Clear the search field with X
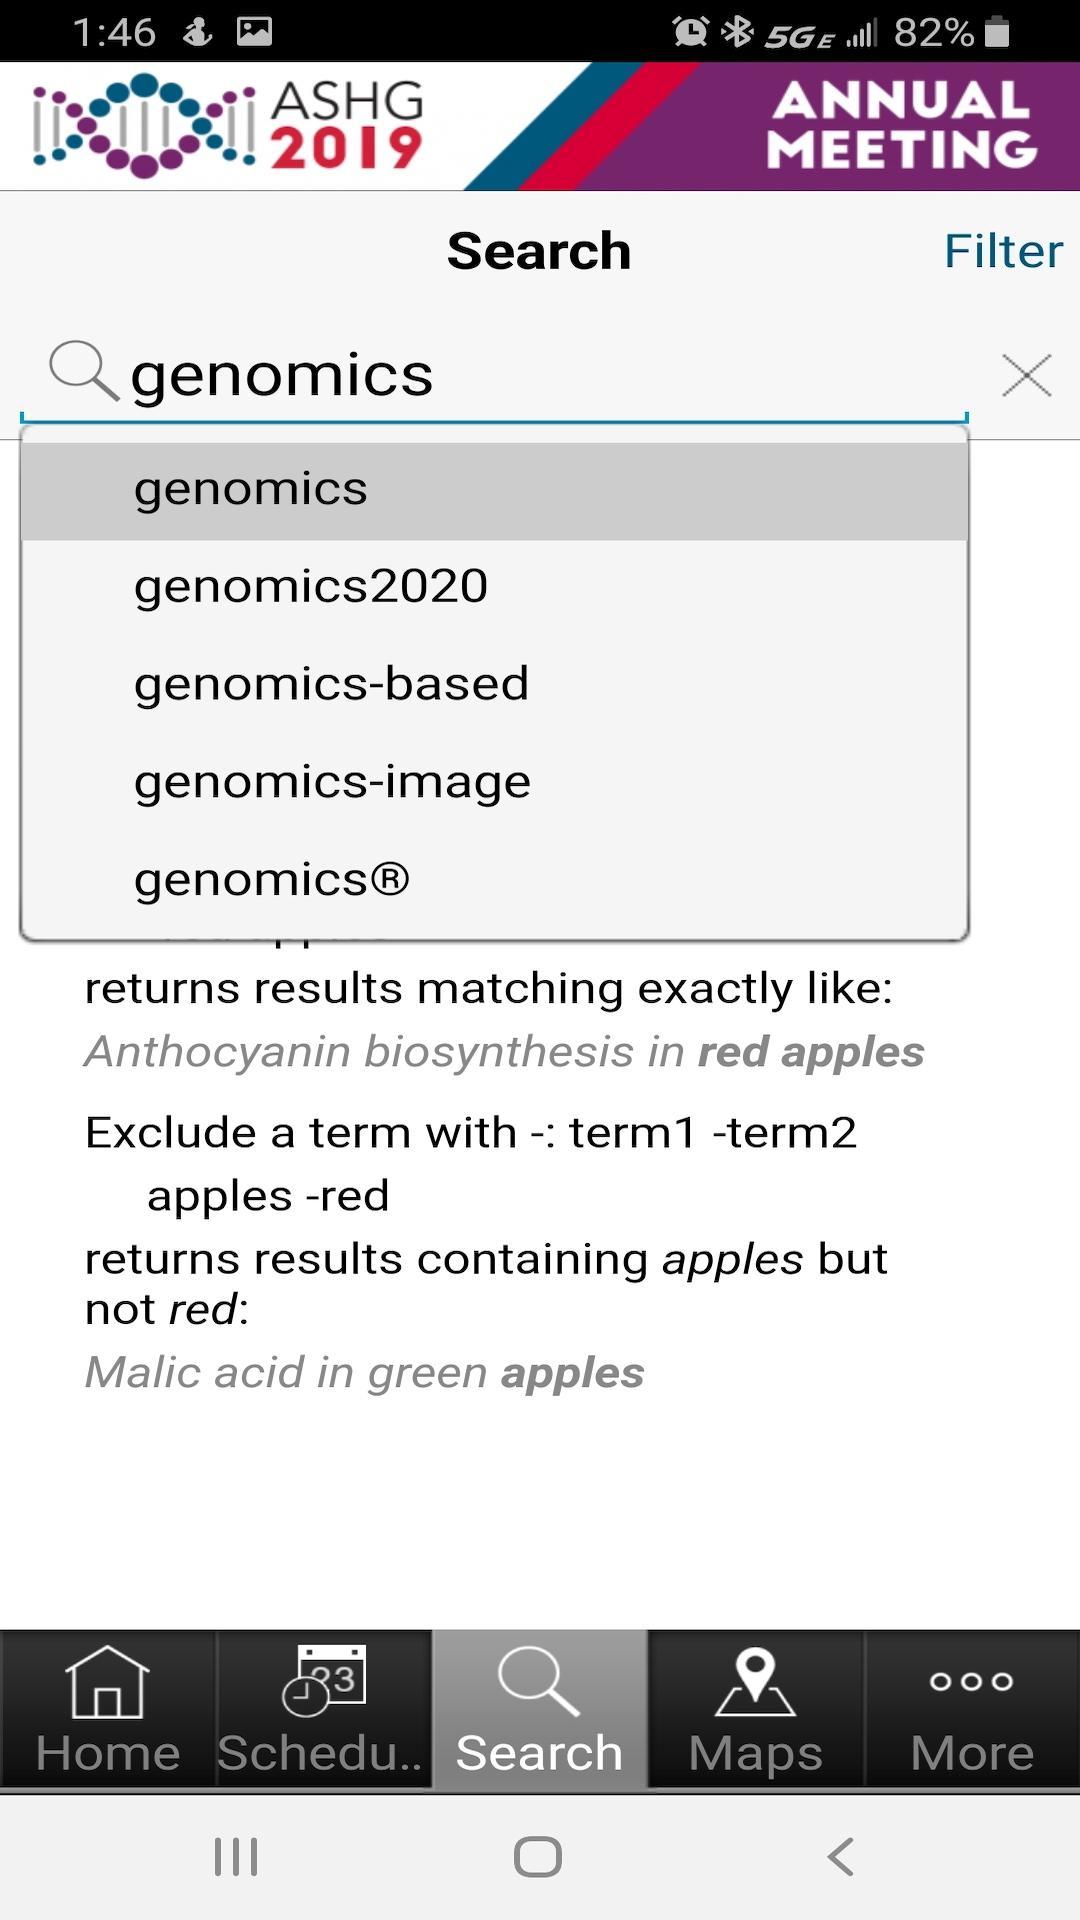1080x1920 pixels. click(1026, 376)
